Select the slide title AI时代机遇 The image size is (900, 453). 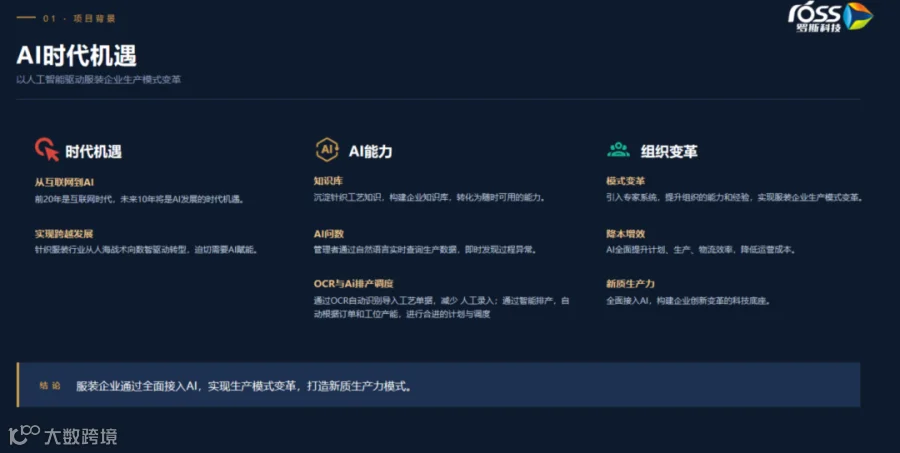tap(76, 56)
